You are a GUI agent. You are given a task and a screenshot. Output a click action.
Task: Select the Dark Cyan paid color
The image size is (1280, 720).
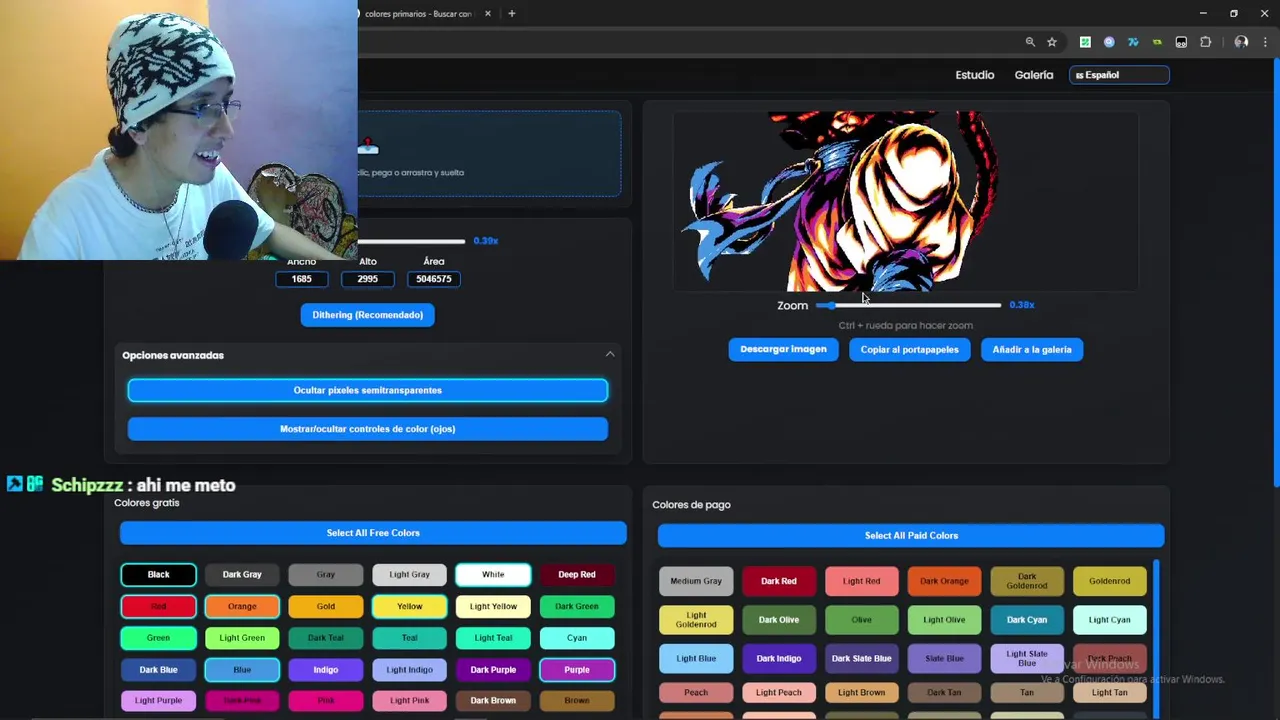(x=1027, y=620)
